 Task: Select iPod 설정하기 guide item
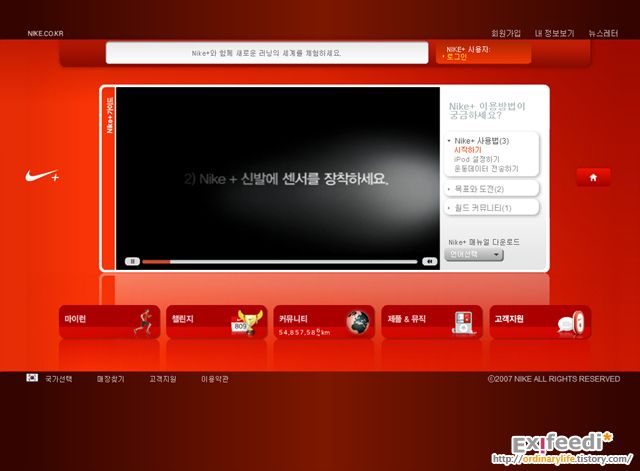477,159
